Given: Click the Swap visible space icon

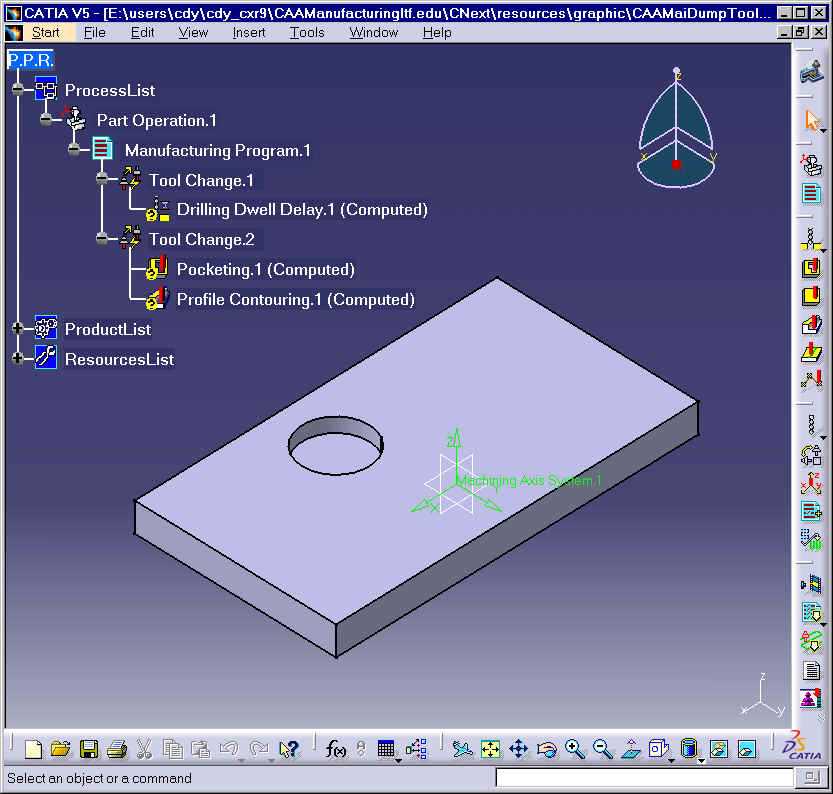Looking at the screenshot, I should 746,749.
